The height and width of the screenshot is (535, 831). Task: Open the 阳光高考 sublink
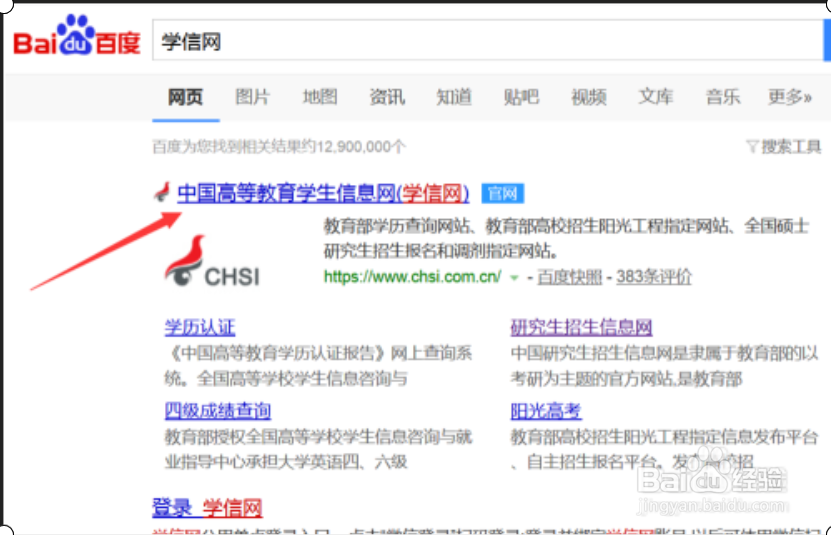[x=546, y=411]
